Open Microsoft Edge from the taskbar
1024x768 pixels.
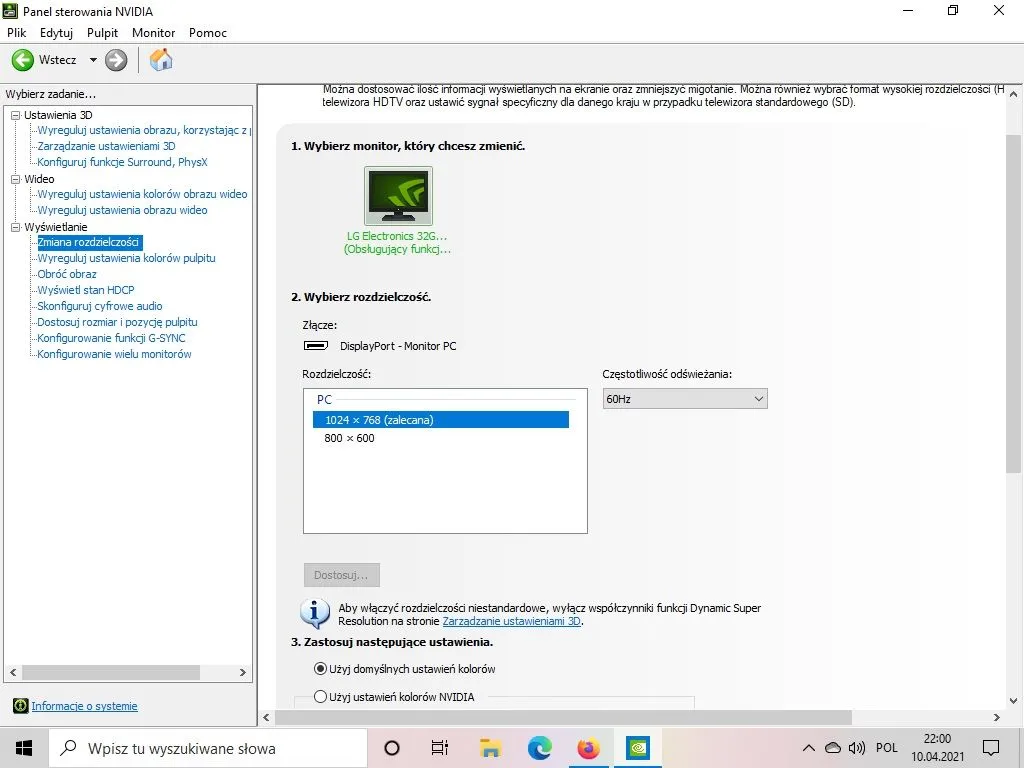(540, 748)
